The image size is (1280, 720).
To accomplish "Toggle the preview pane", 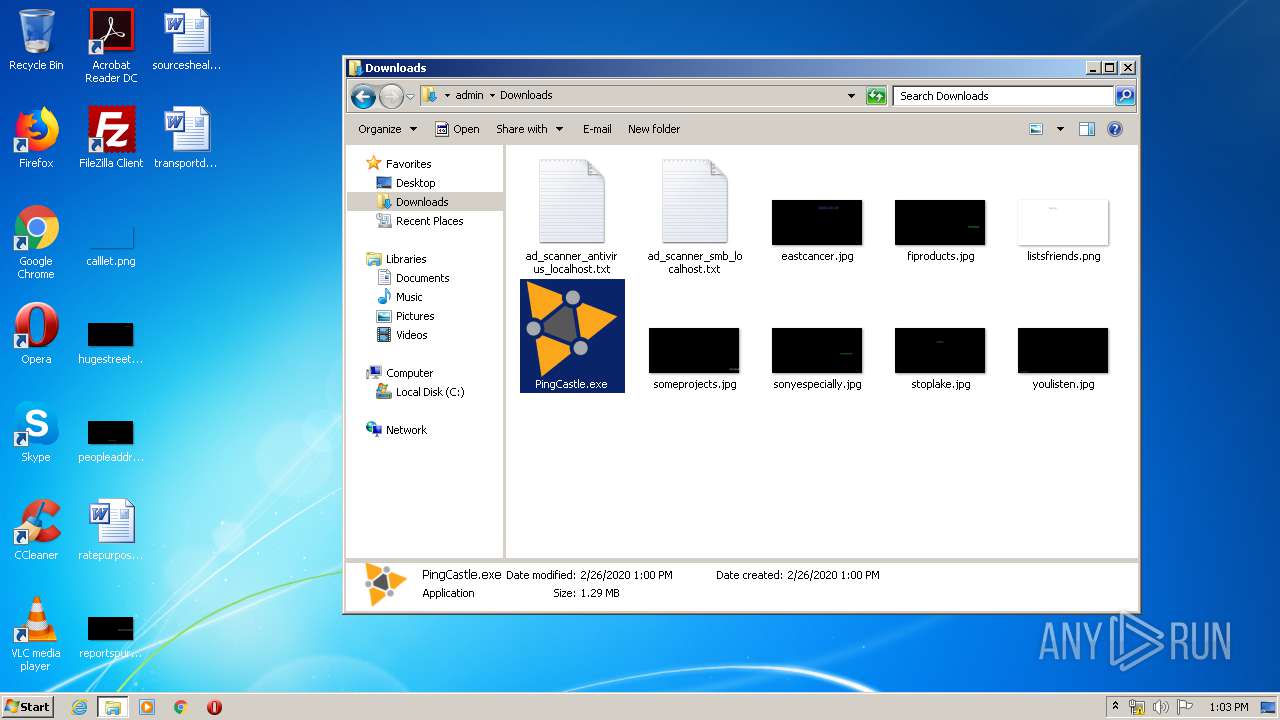I will pos(1087,129).
